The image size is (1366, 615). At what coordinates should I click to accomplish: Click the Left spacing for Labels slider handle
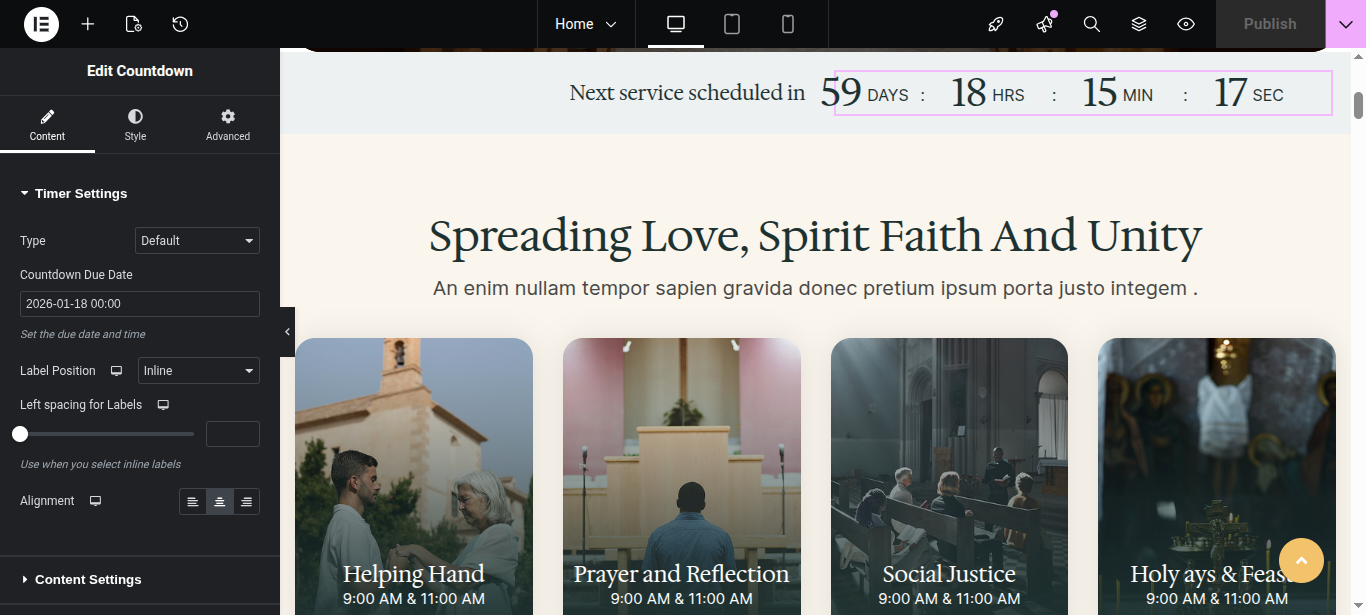20,434
